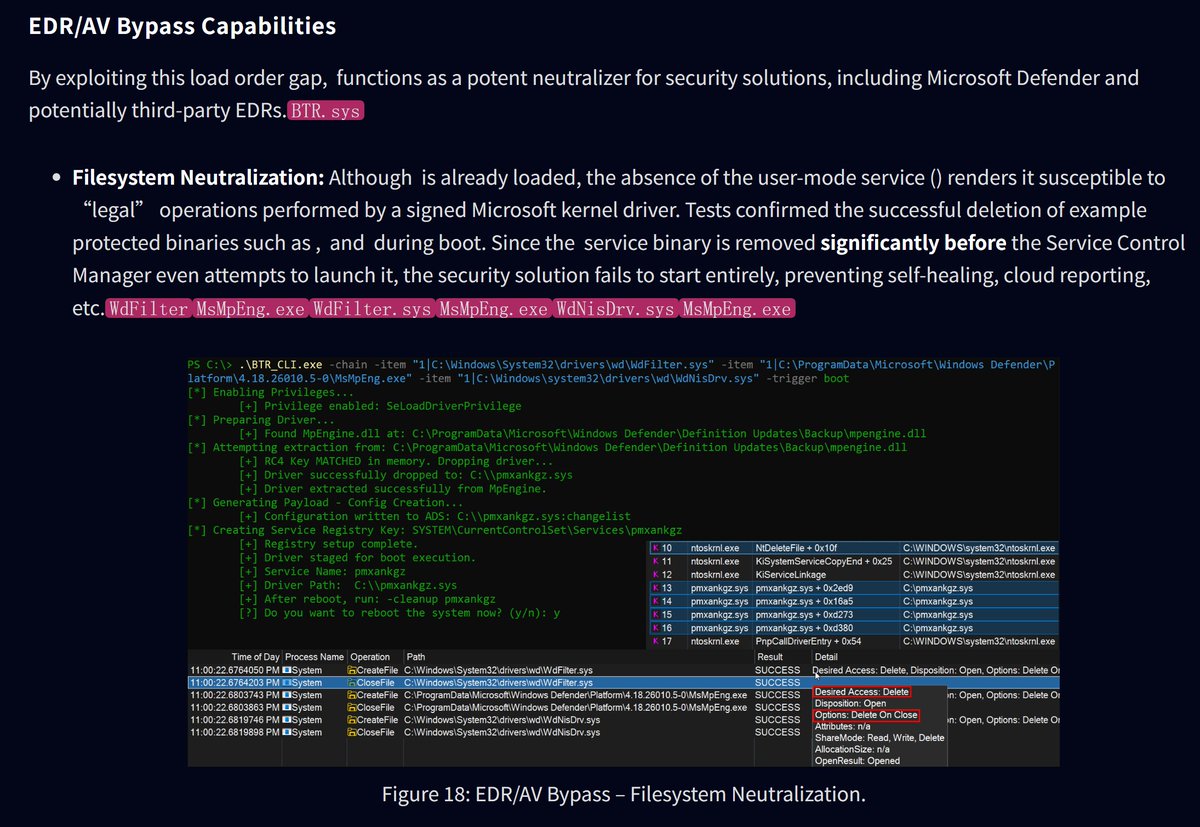Click the Time of Day column header

point(254,657)
